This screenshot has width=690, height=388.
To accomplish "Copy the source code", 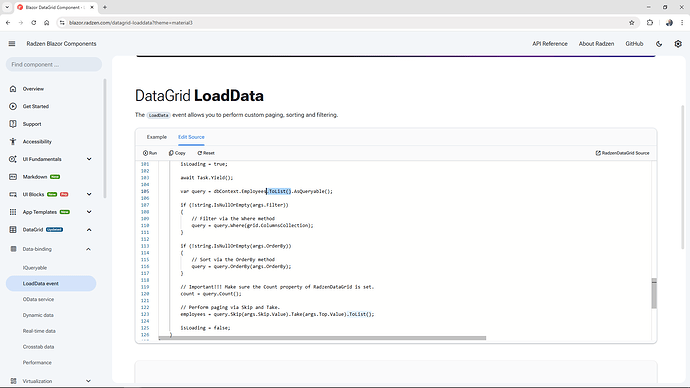I will click(x=177, y=153).
